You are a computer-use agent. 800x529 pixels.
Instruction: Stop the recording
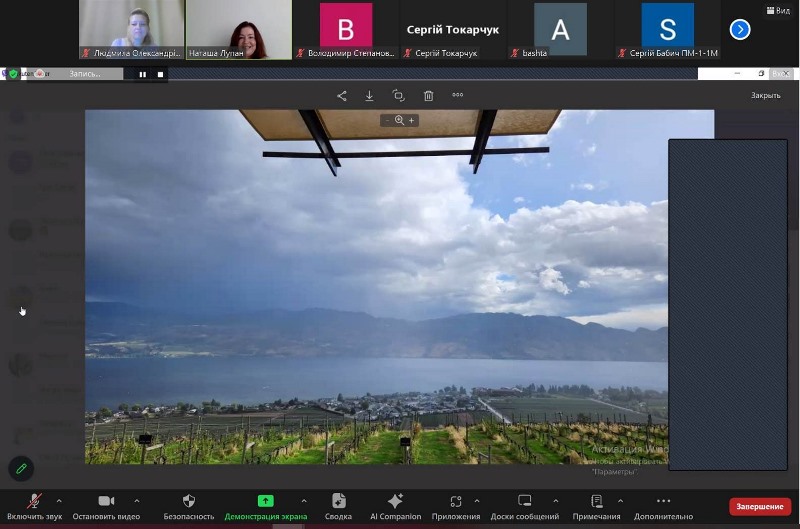(160, 74)
